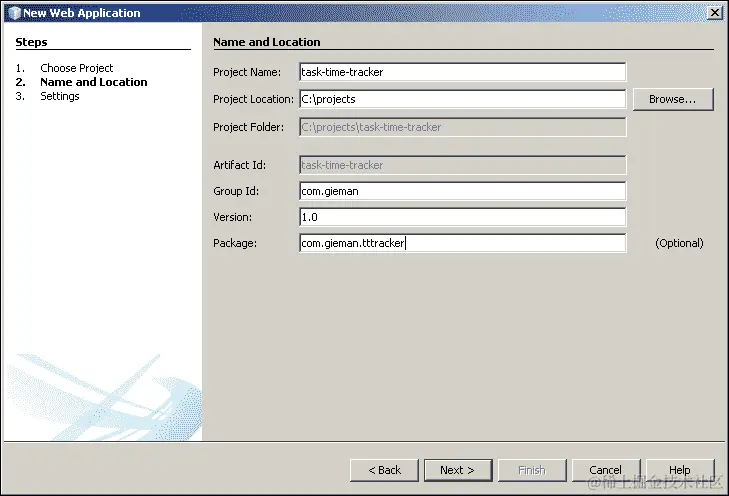Click the Project Location: label
This screenshot has width=729, height=496.
click(x=253, y=99)
